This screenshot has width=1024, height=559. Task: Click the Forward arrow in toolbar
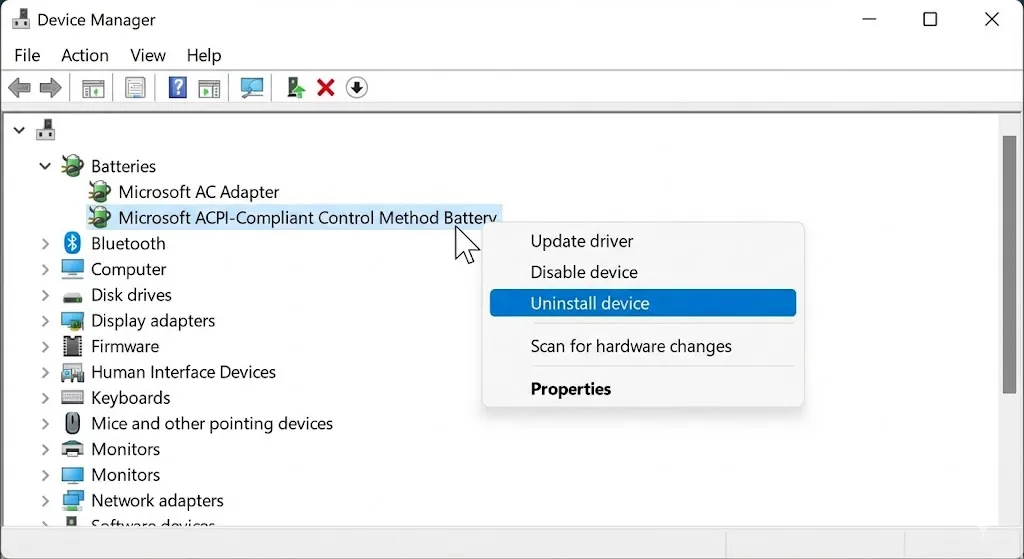[51, 88]
